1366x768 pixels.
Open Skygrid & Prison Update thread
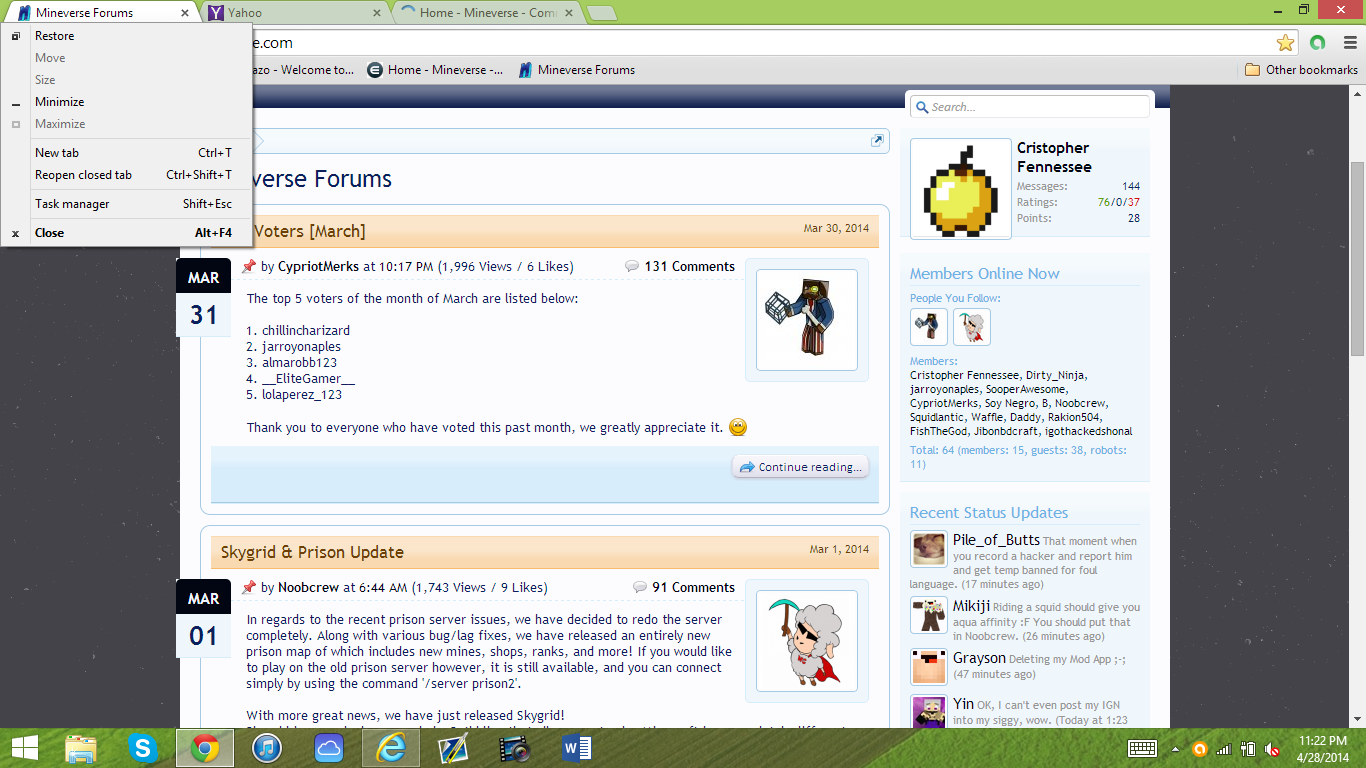[312, 552]
